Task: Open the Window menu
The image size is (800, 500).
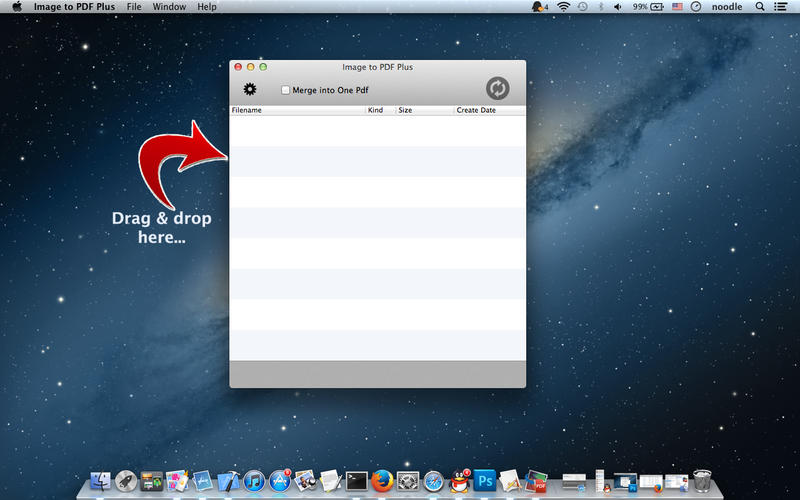Action: click(x=169, y=7)
